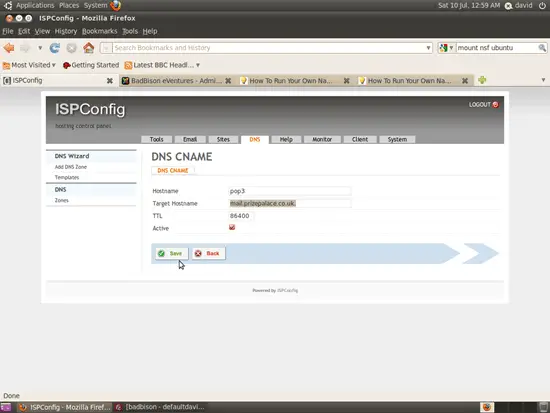Click the Save button
Image resolution: width=550 pixels, height=413 pixels.
coord(172,253)
